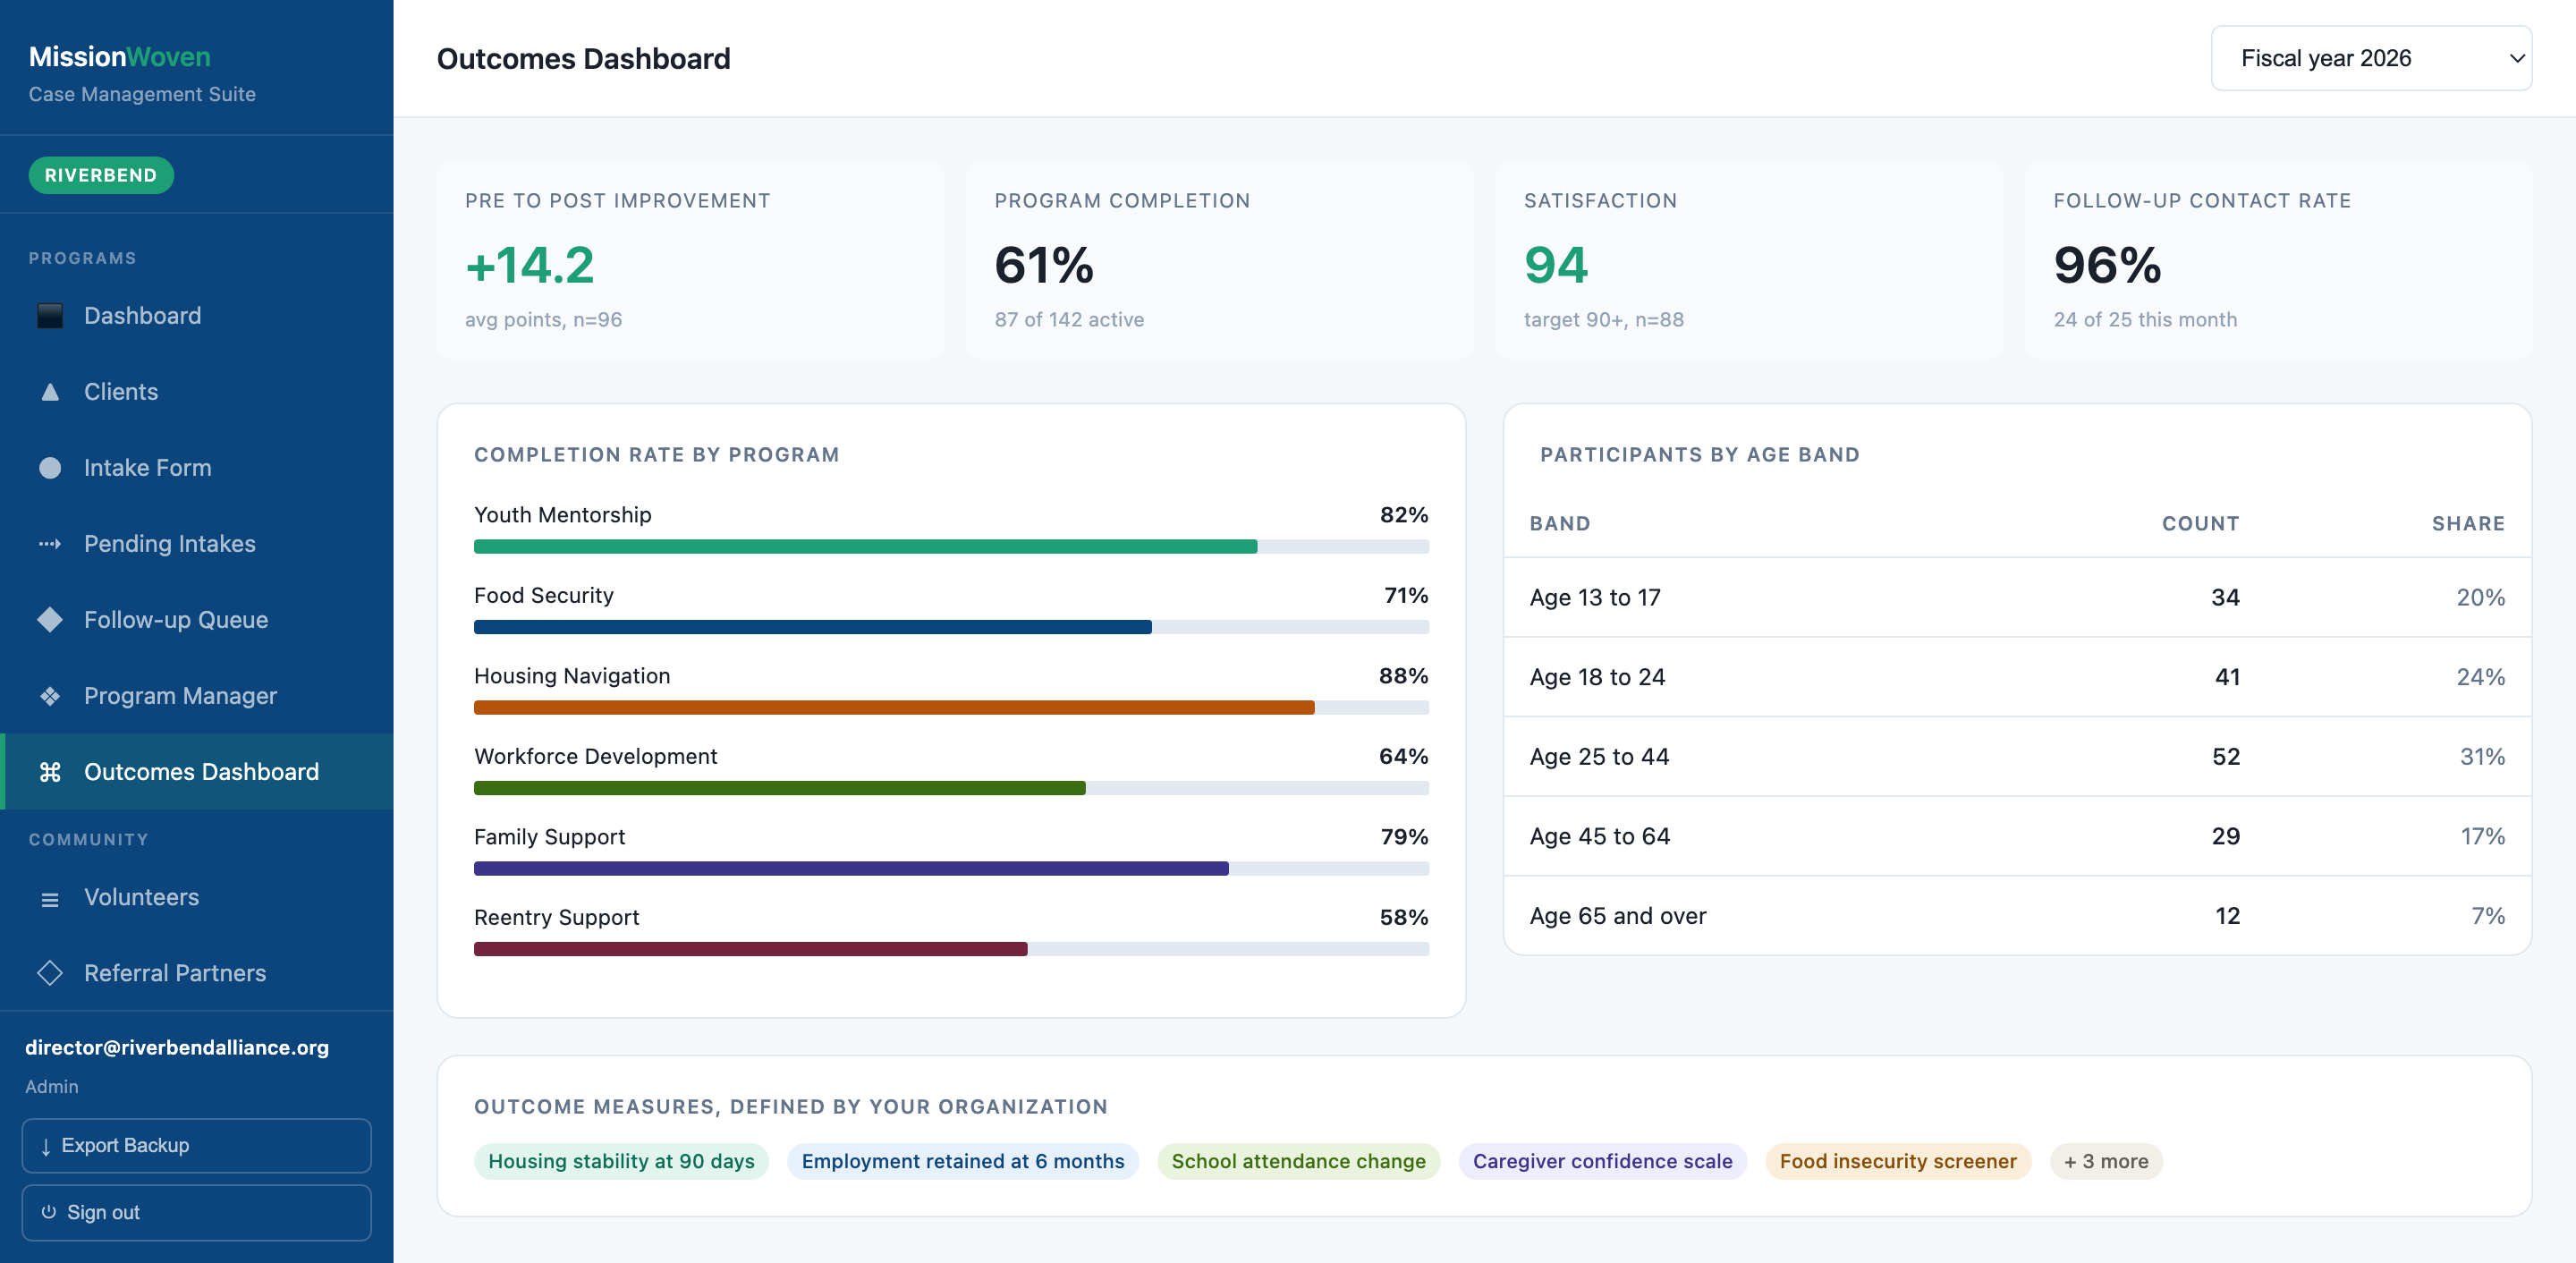Click the Follow-up Contact Rate 96% card
The width and height of the screenshot is (2576, 1263).
(x=2278, y=260)
